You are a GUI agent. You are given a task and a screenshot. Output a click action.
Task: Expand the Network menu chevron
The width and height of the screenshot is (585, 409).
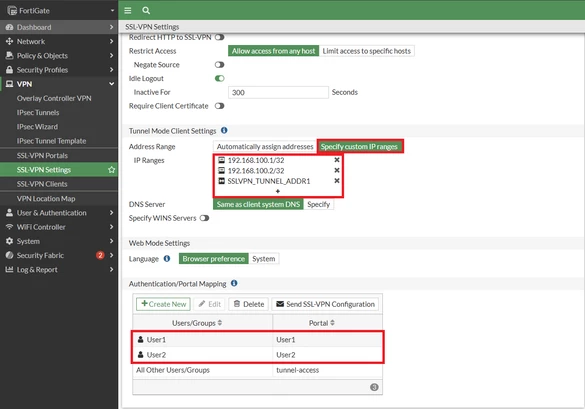(x=111, y=41)
